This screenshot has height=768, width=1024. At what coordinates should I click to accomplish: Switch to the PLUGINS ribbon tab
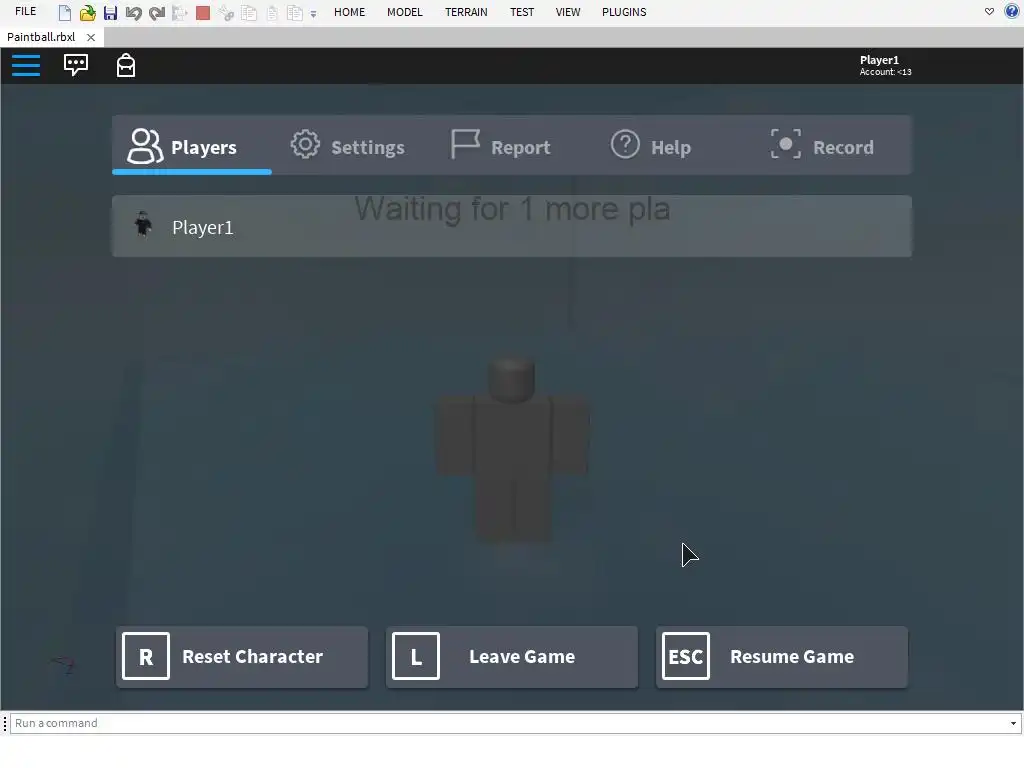click(x=624, y=12)
